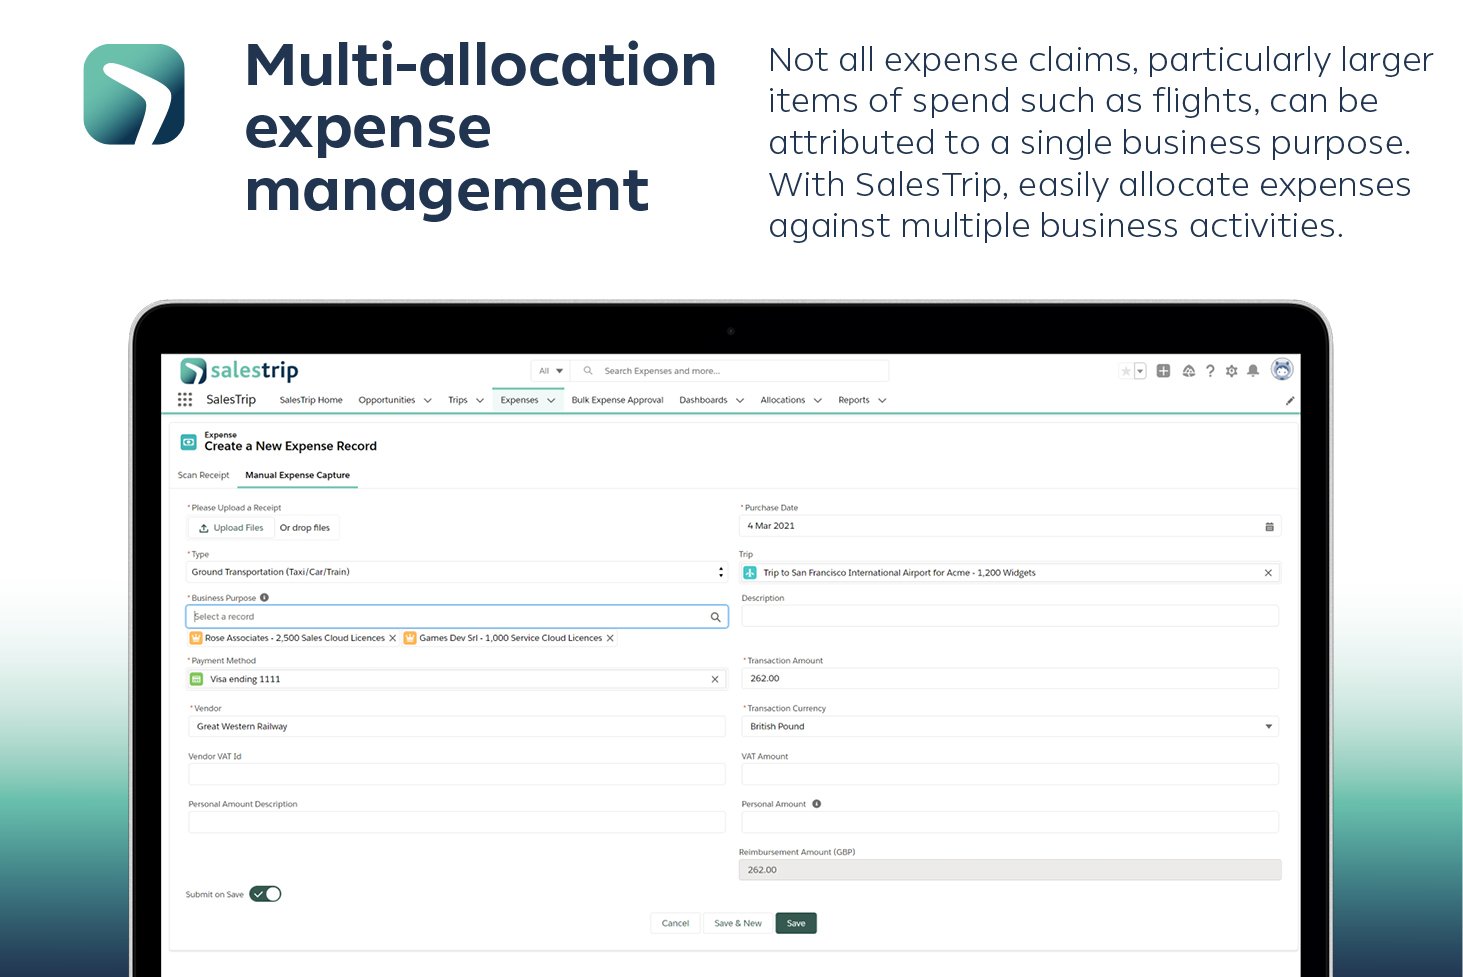The image size is (1463, 977).
Task: Toggle the Submit on Save switch
Action: tap(265, 894)
